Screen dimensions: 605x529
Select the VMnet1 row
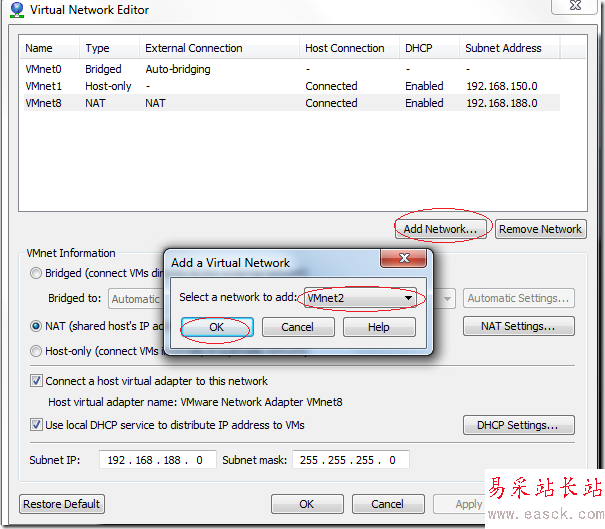click(x=292, y=86)
